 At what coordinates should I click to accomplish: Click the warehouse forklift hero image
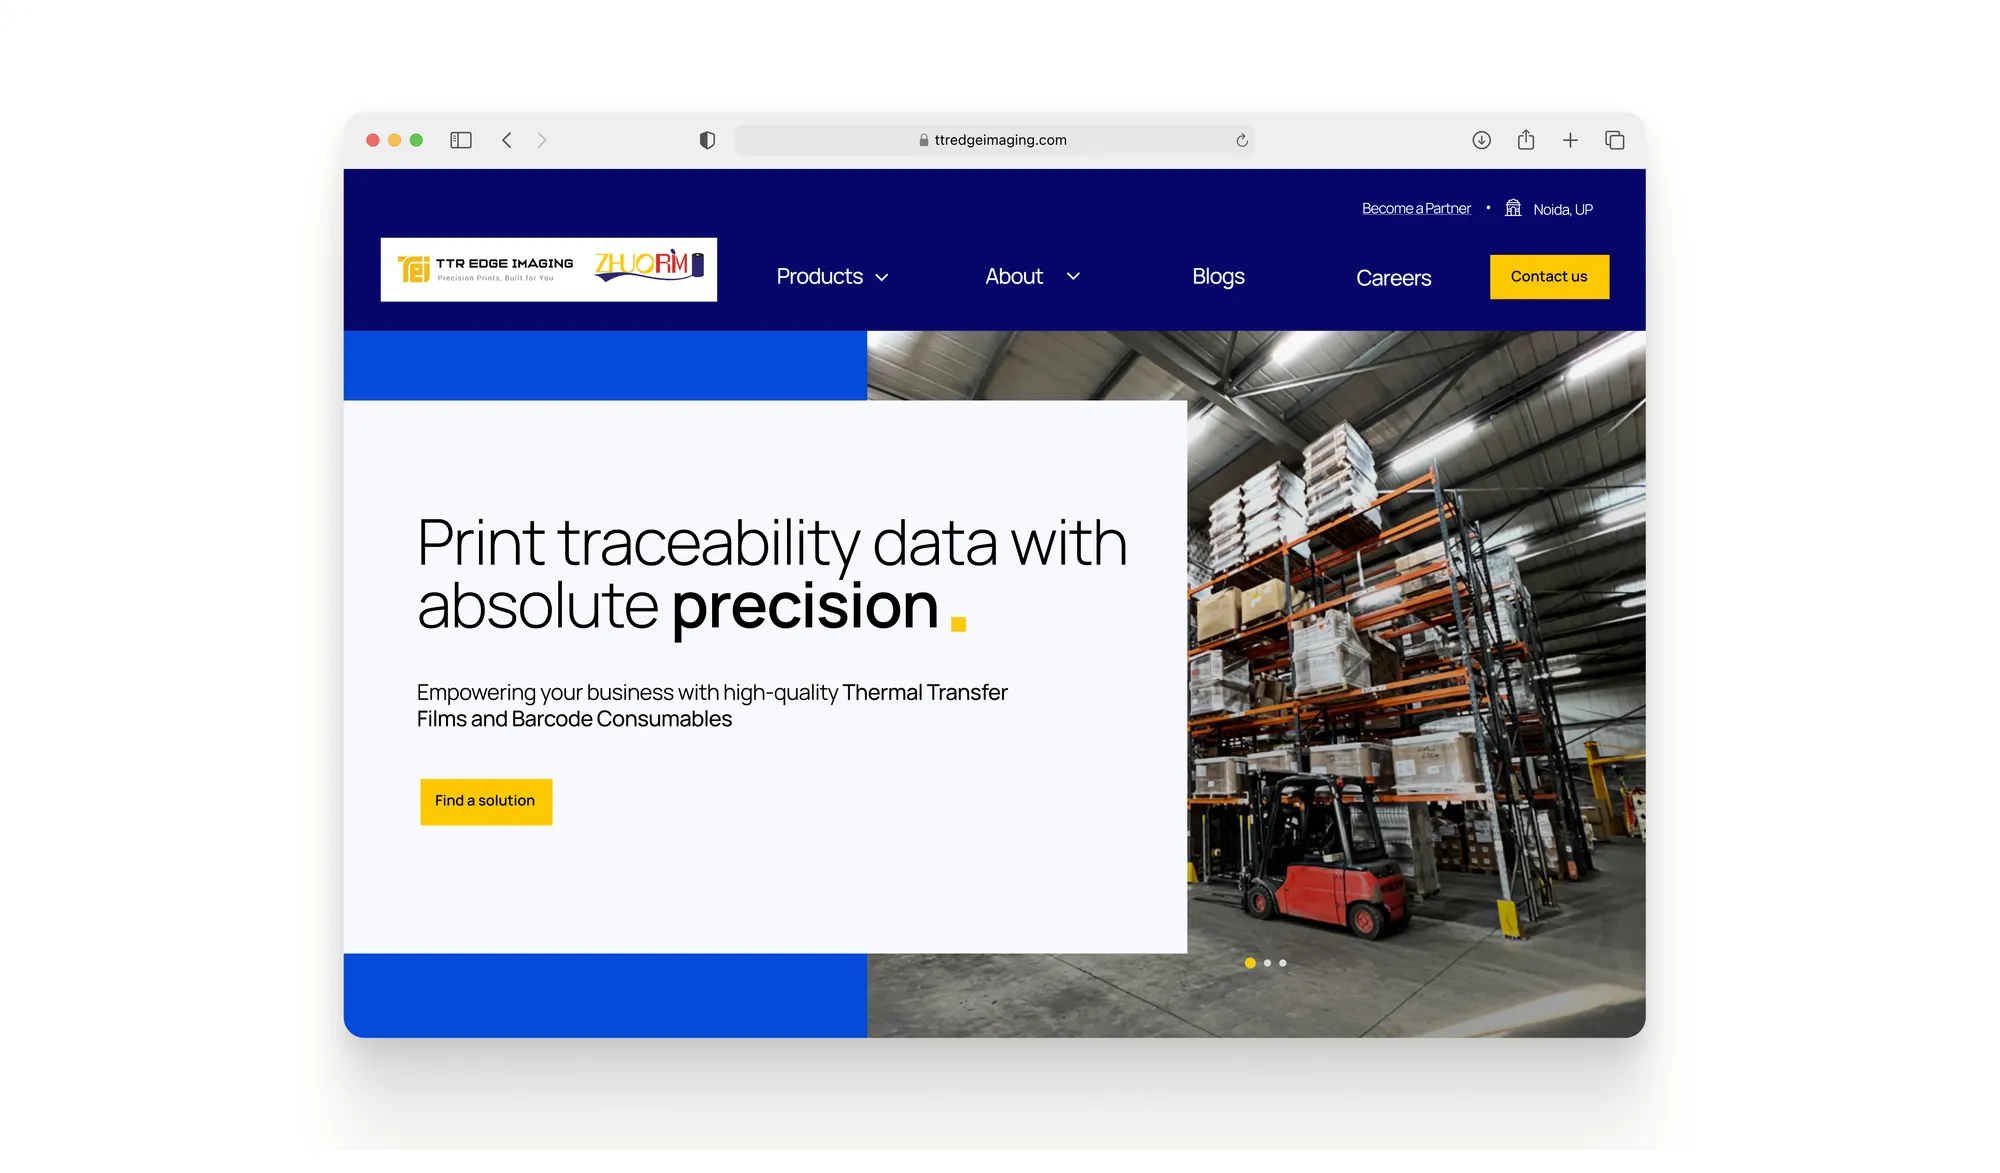click(x=1416, y=684)
